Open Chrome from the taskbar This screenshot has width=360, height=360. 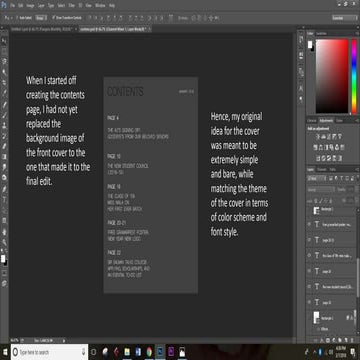[x=149, y=352]
